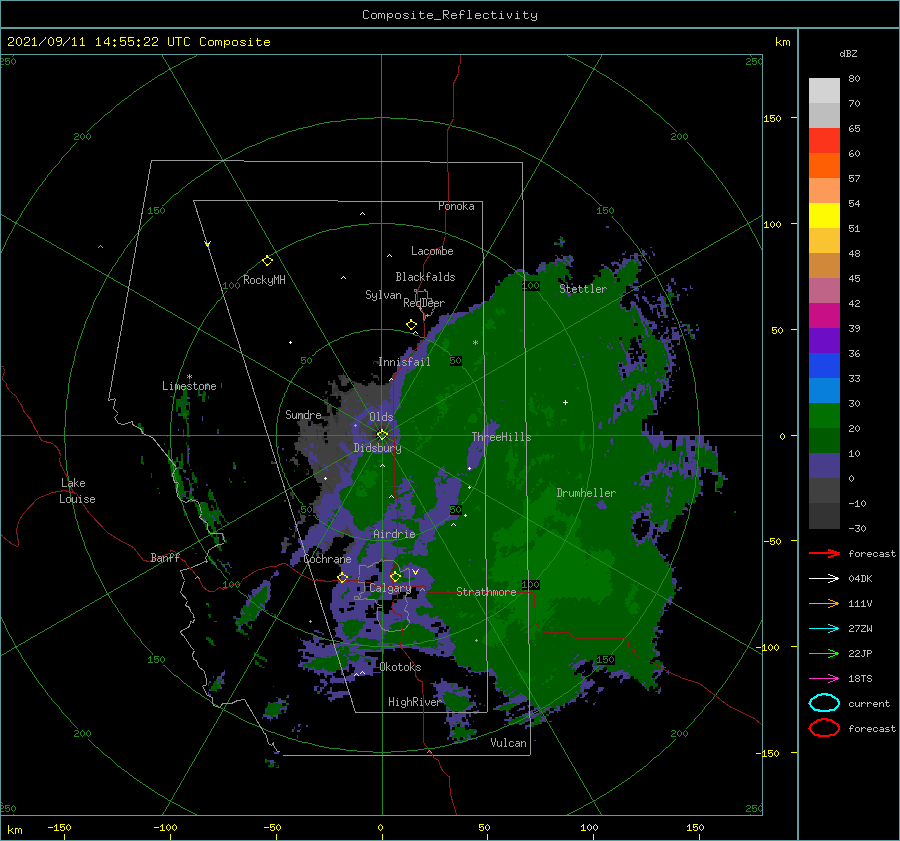Click the dBZ legend heading

pyautogui.click(x=848, y=53)
